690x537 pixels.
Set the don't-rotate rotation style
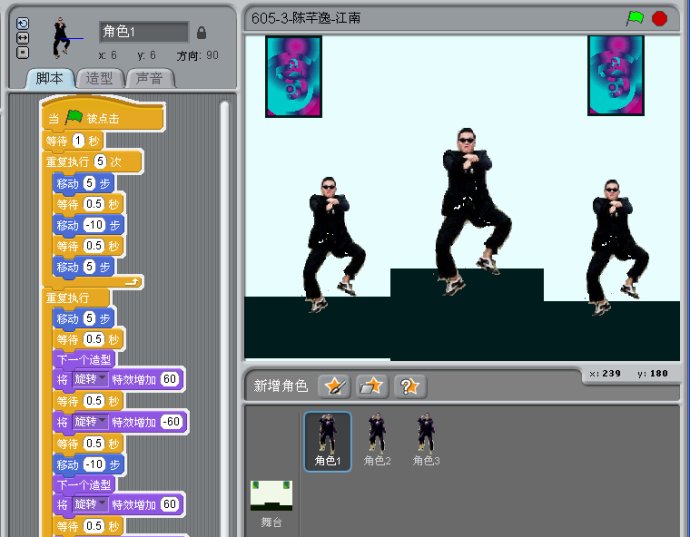(23, 52)
